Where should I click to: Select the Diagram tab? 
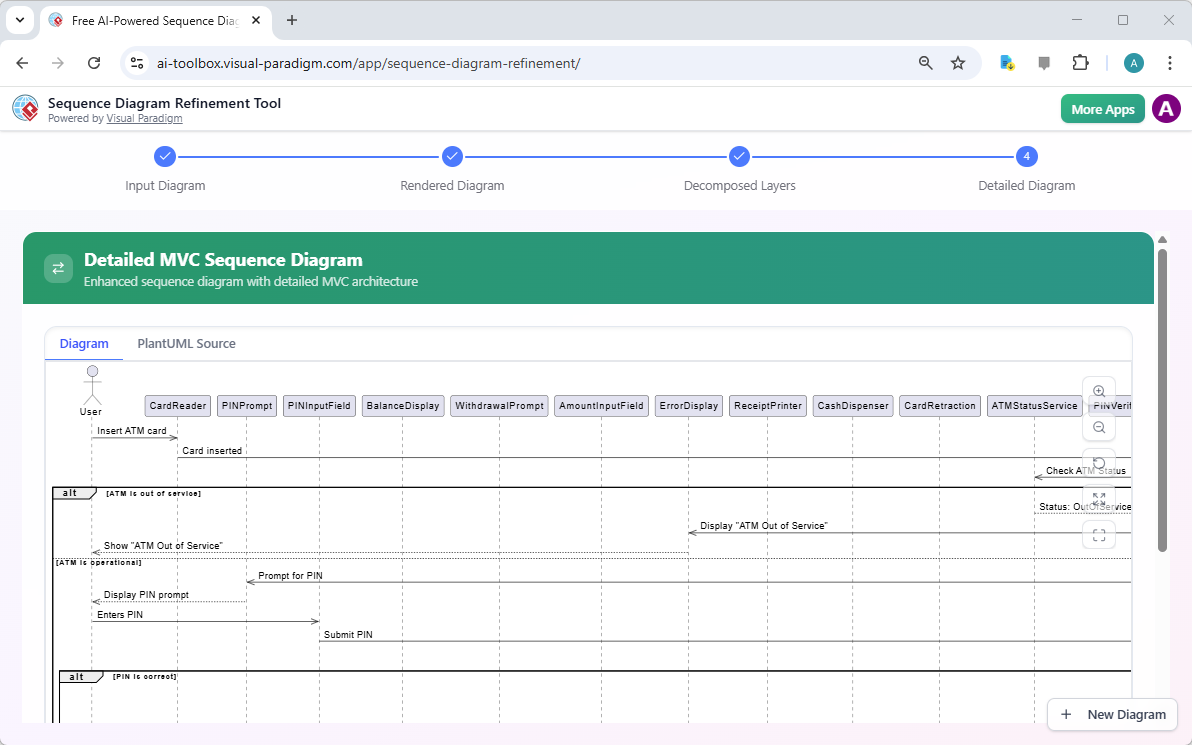83,343
